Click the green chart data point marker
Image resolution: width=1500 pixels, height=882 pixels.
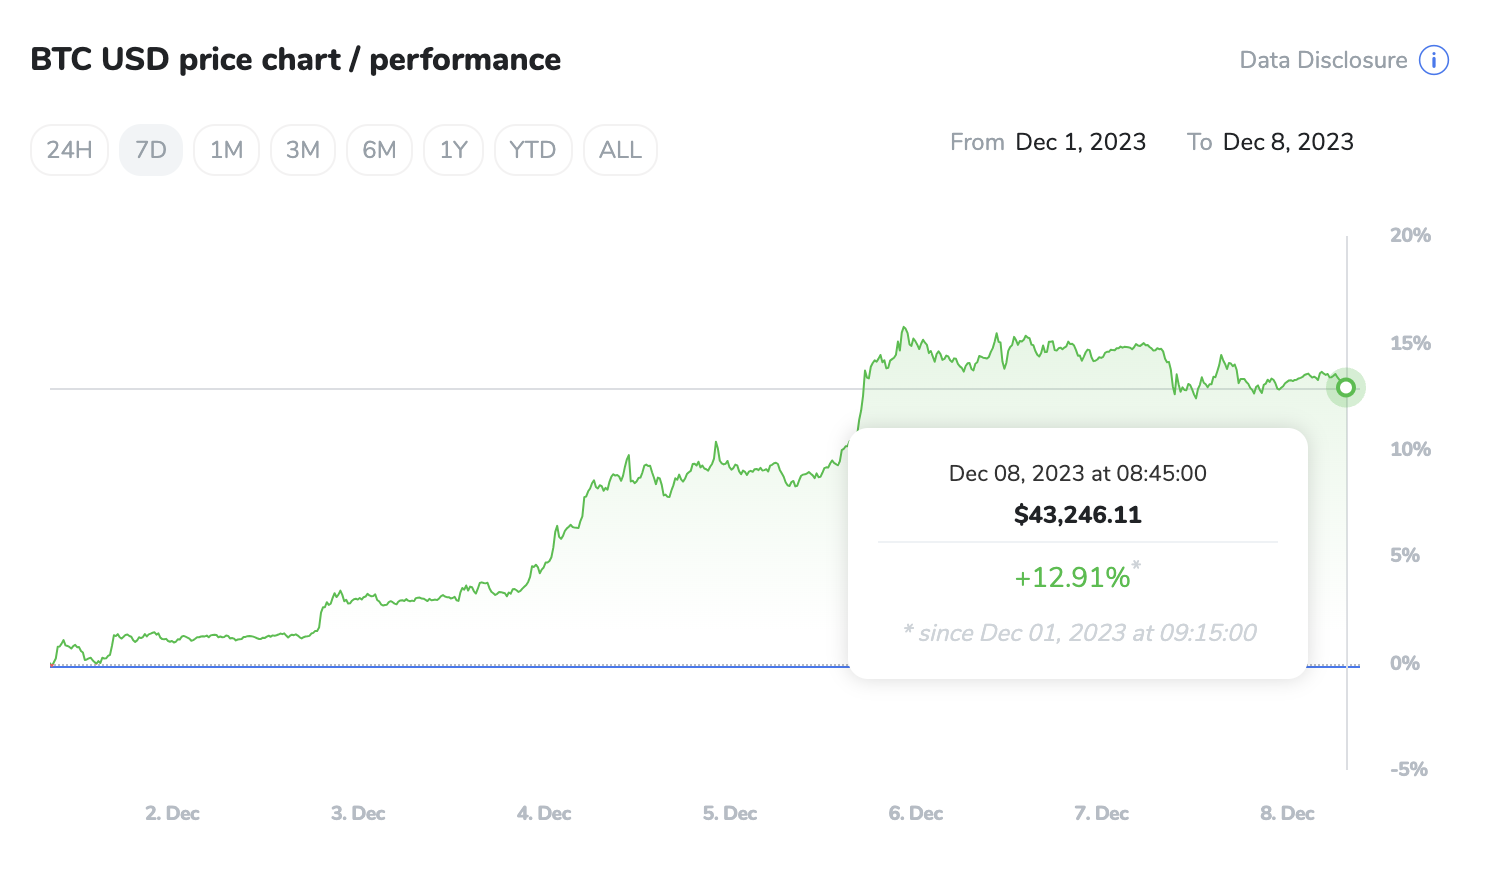click(1346, 387)
